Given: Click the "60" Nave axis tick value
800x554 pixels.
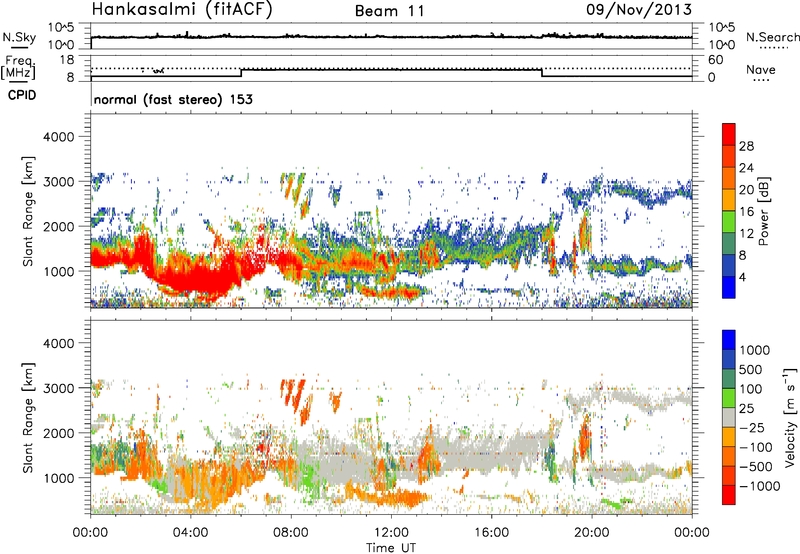Looking at the screenshot, I should click(715, 60).
